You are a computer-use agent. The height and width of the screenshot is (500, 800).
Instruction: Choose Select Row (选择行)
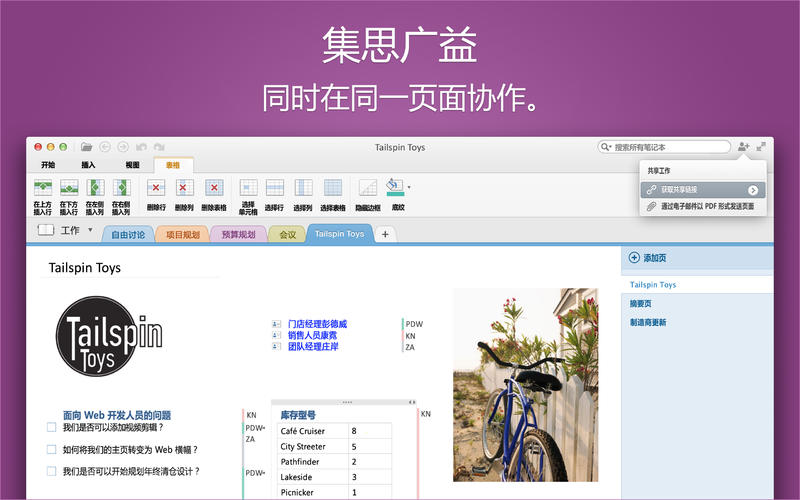coord(274,195)
